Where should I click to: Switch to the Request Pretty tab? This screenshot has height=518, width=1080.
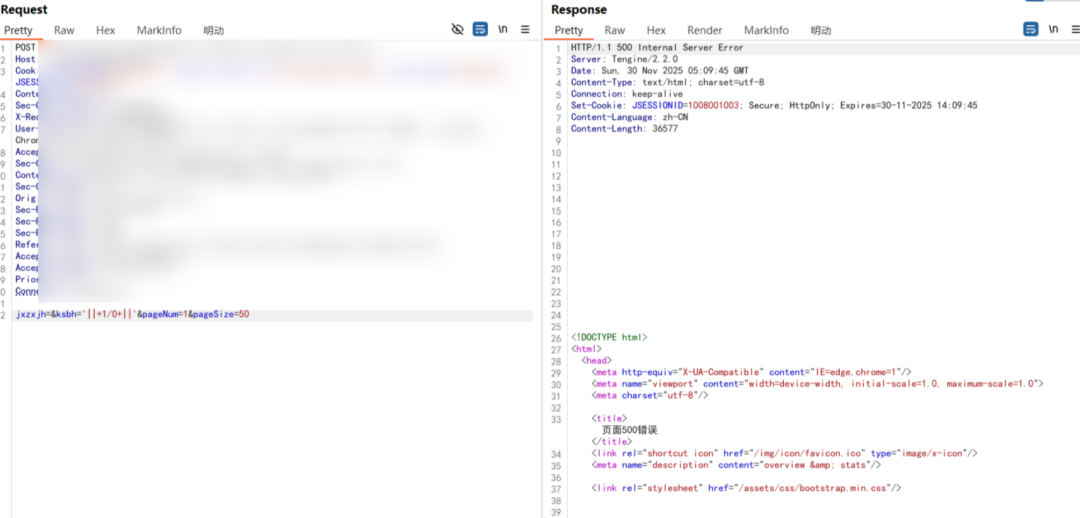[18, 30]
